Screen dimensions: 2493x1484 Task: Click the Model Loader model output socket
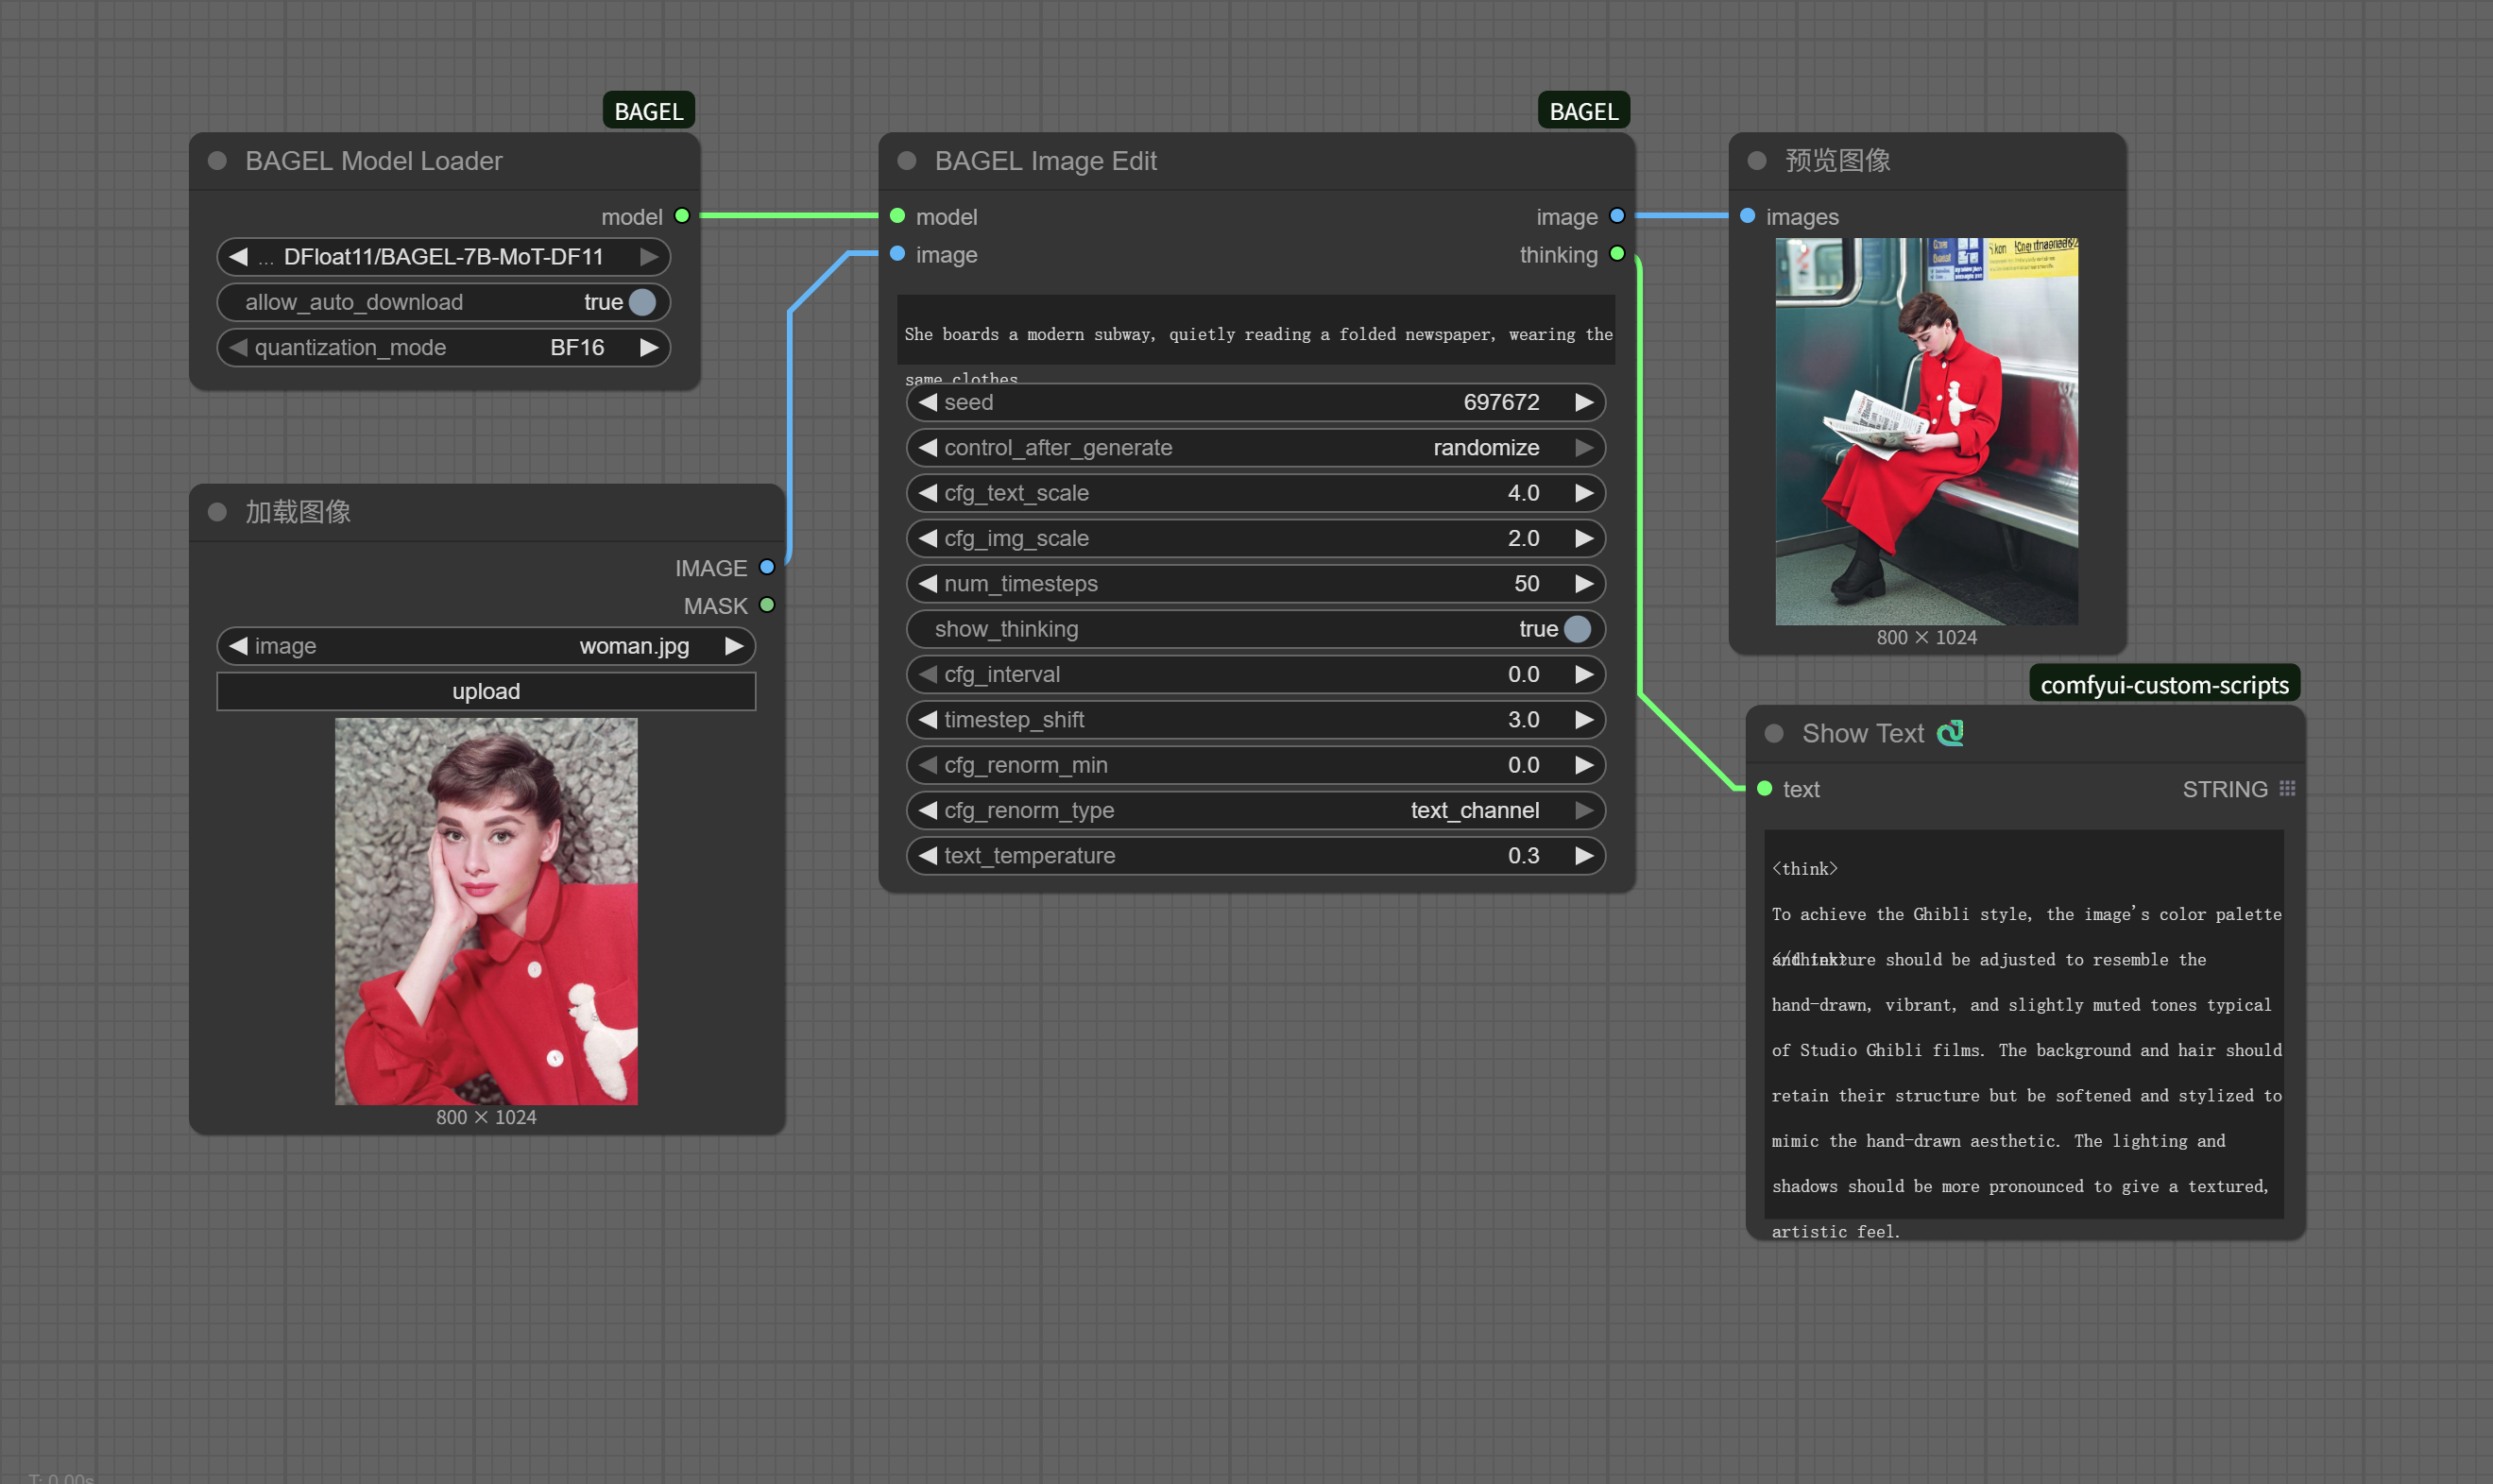(x=682, y=216)
